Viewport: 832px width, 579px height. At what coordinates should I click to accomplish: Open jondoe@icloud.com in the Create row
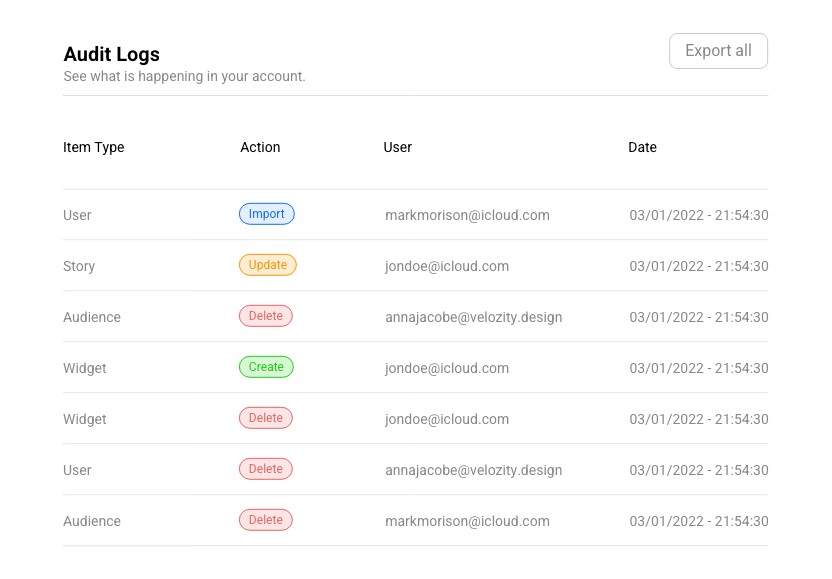tap(447, 368)
